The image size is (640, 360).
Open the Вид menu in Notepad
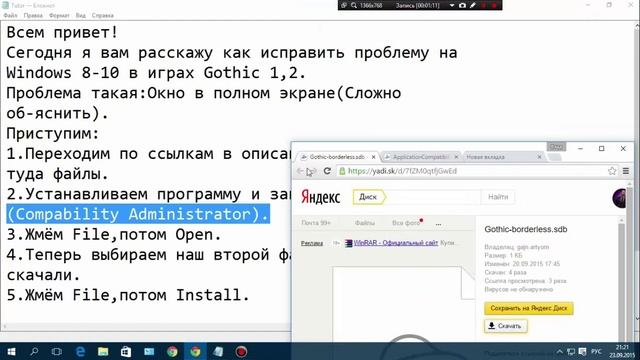click(x=80, y=16)
